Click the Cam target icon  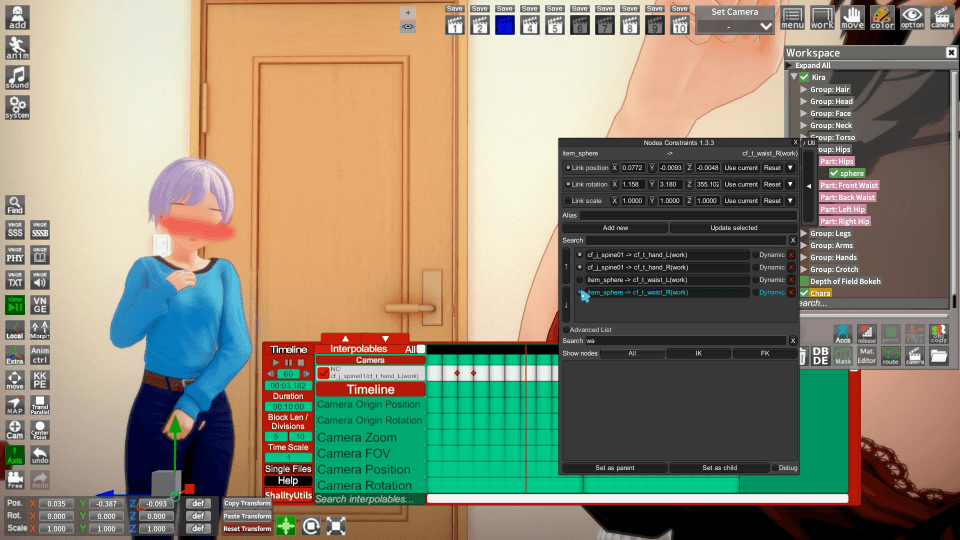point(15,430)
